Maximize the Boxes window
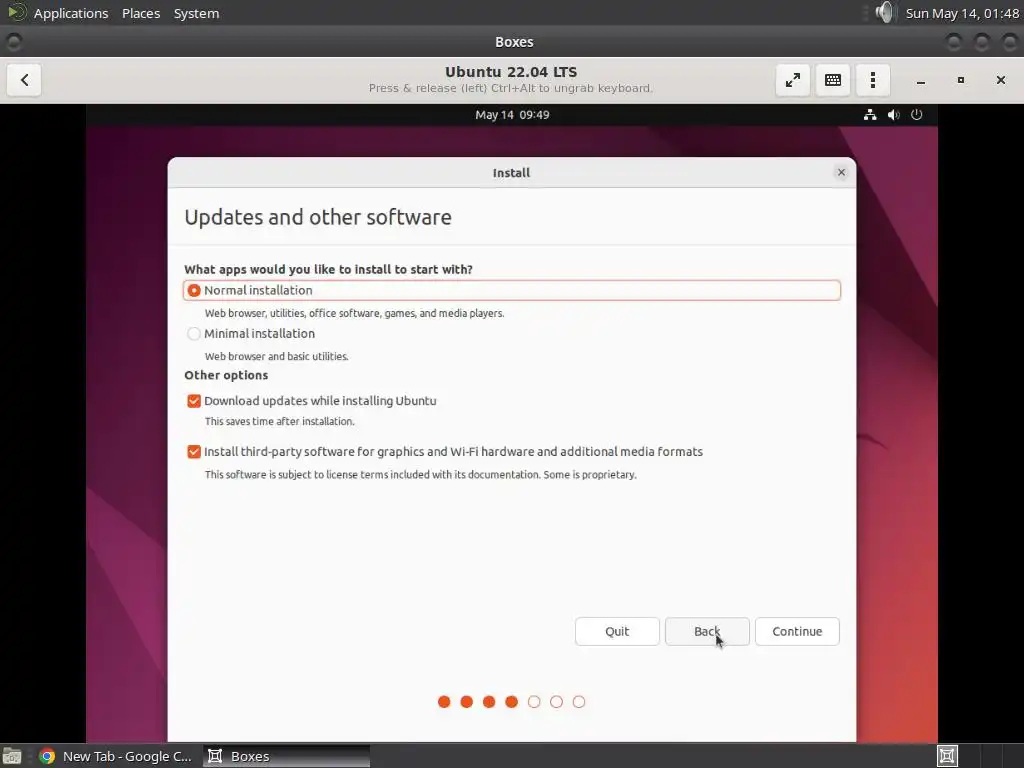 [x=961, y=80]
